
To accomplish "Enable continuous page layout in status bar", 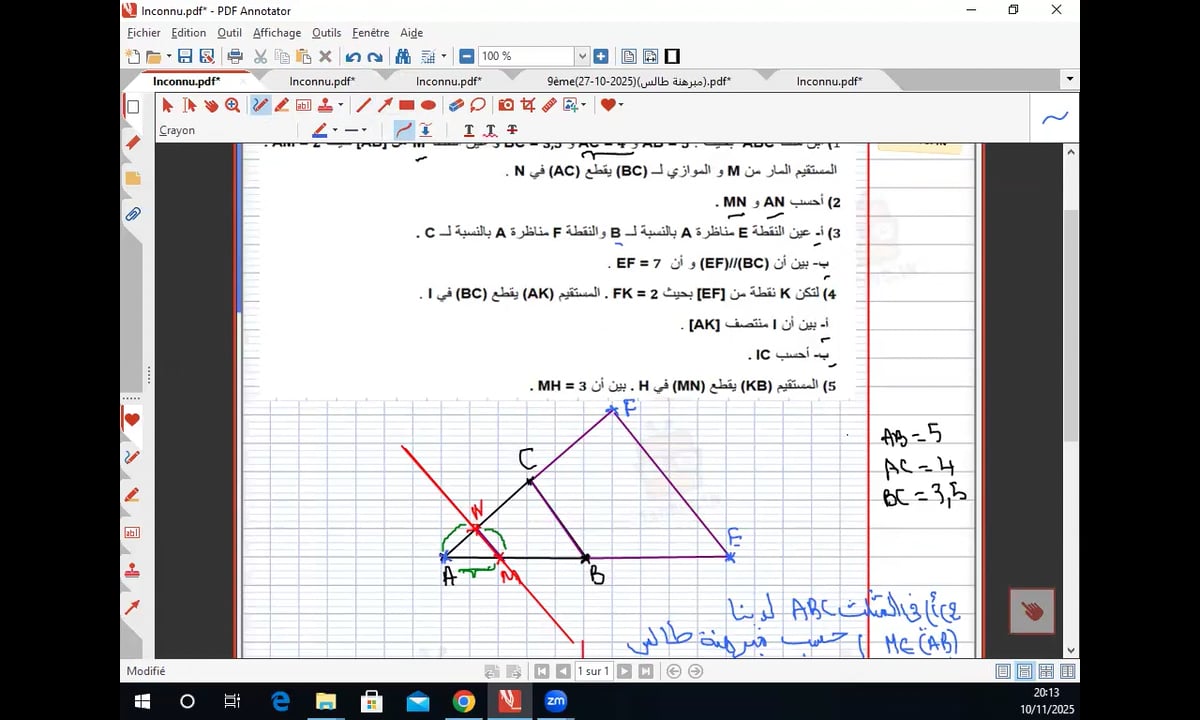I will pos(1025,672).
